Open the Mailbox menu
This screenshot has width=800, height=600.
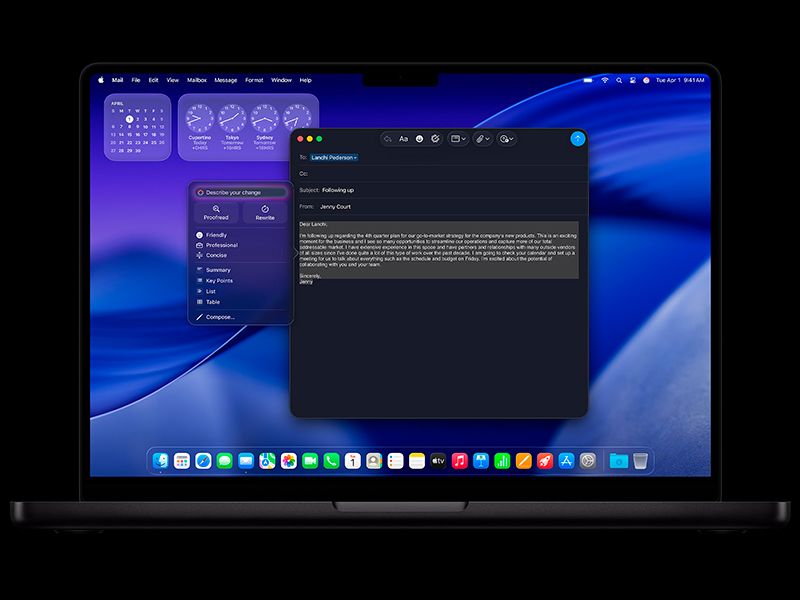[196, 80]
